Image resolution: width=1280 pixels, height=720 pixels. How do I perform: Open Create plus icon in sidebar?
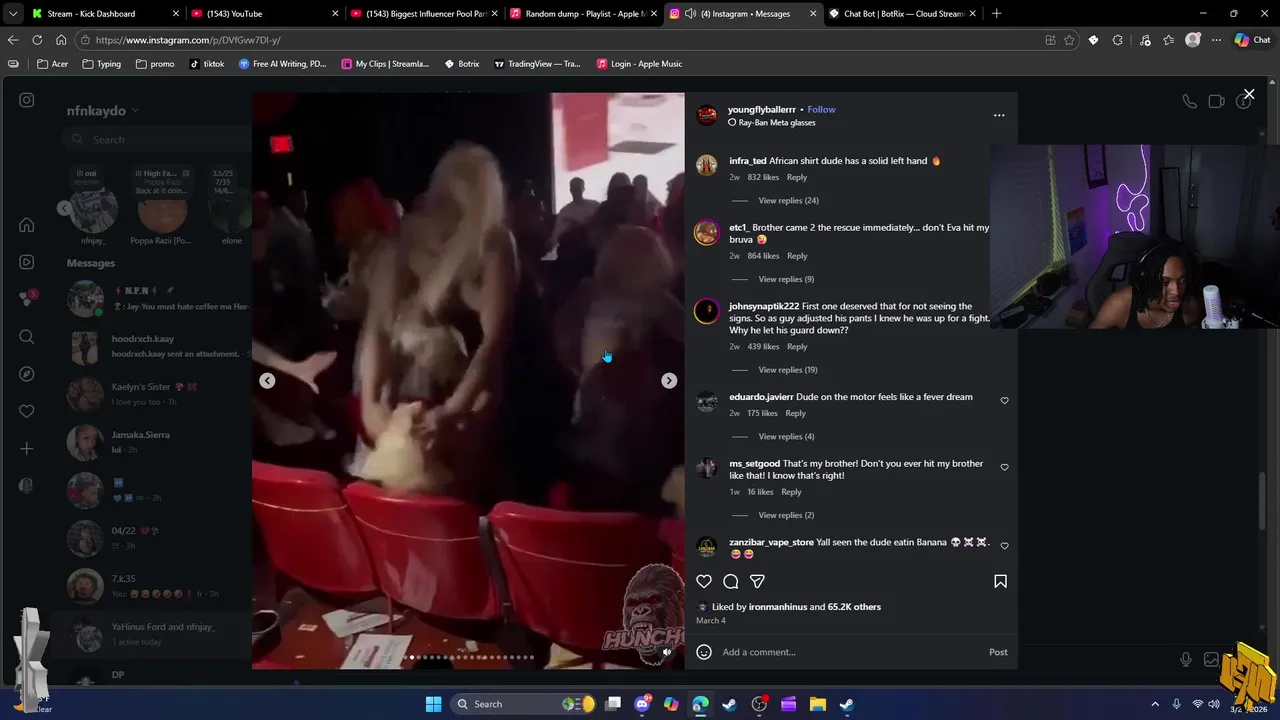[x=27, y=449]
